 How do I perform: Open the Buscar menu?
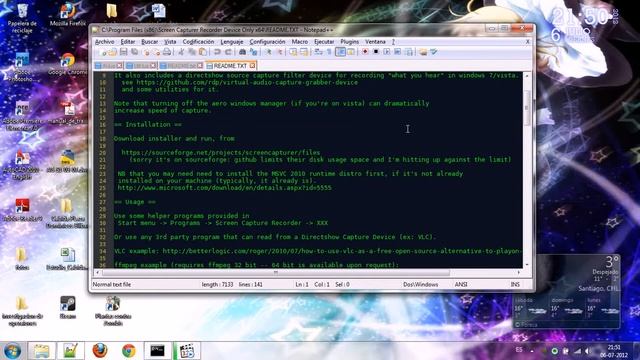149,42
